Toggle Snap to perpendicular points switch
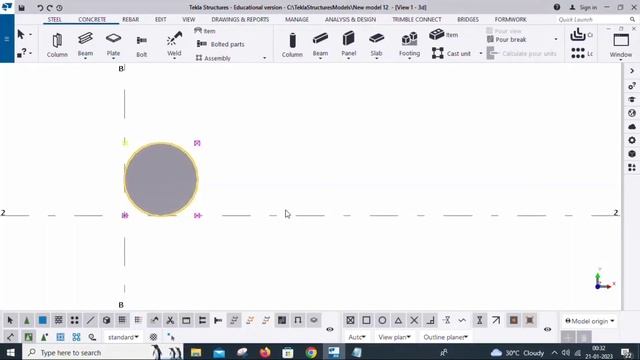This screenshot has width=640, height=360. coord(430,320)
